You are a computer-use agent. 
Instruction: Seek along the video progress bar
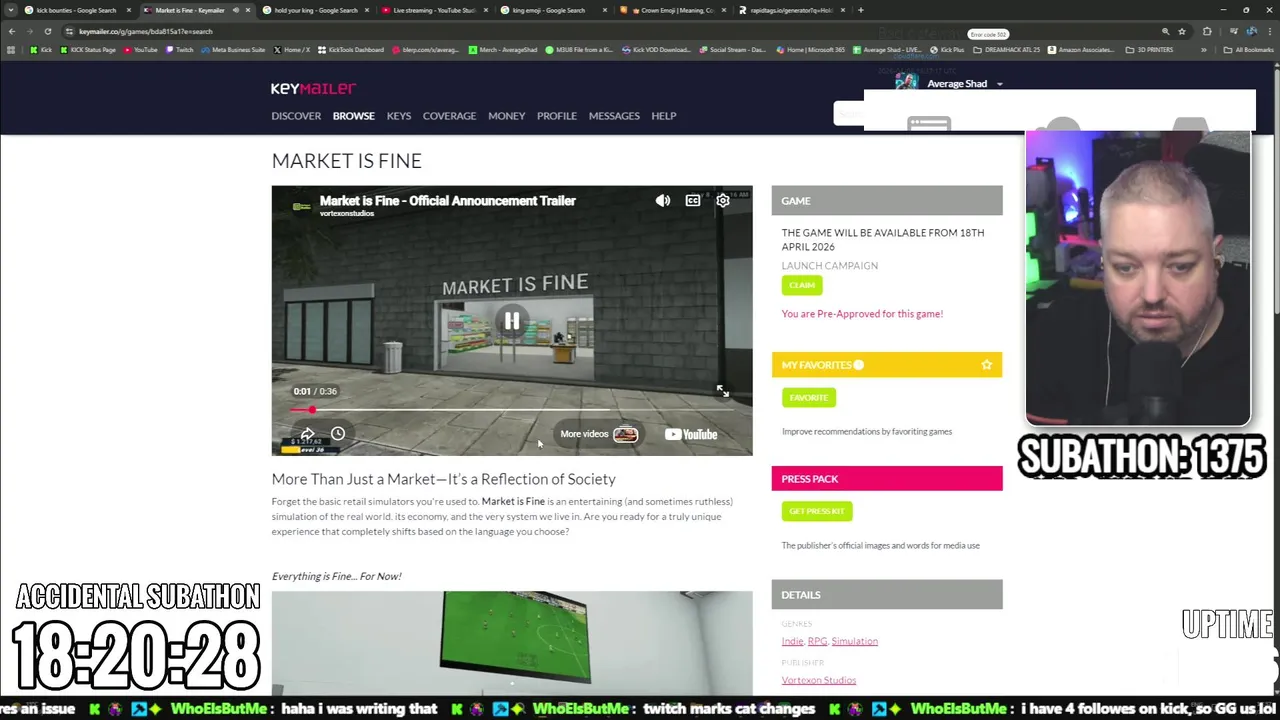pos(512,410)
